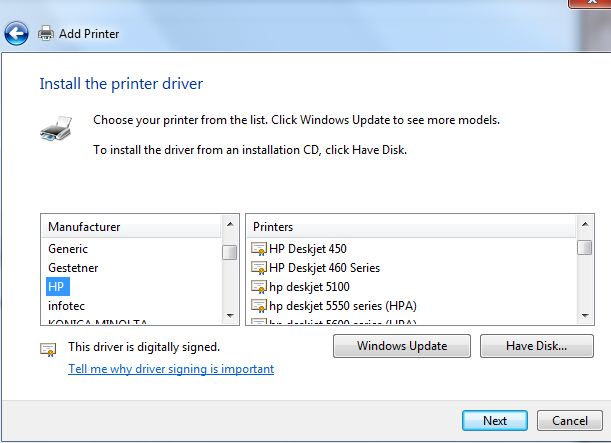Click the HP Deskjet 460 Series driver icon
Image resolution: width=611 pixels, height=443 pixels.
coord(259,268)
